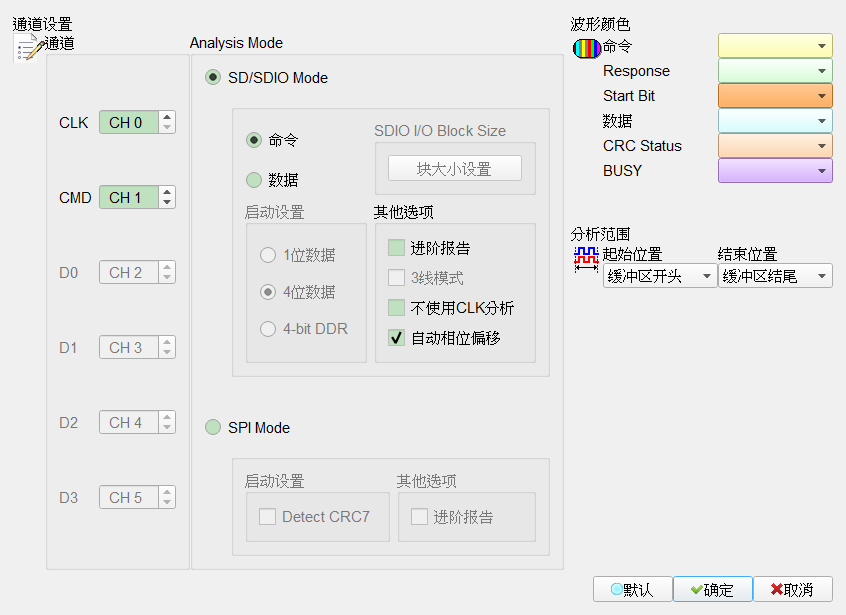Open 数据 waveform color dropdown

click(775, 121)
